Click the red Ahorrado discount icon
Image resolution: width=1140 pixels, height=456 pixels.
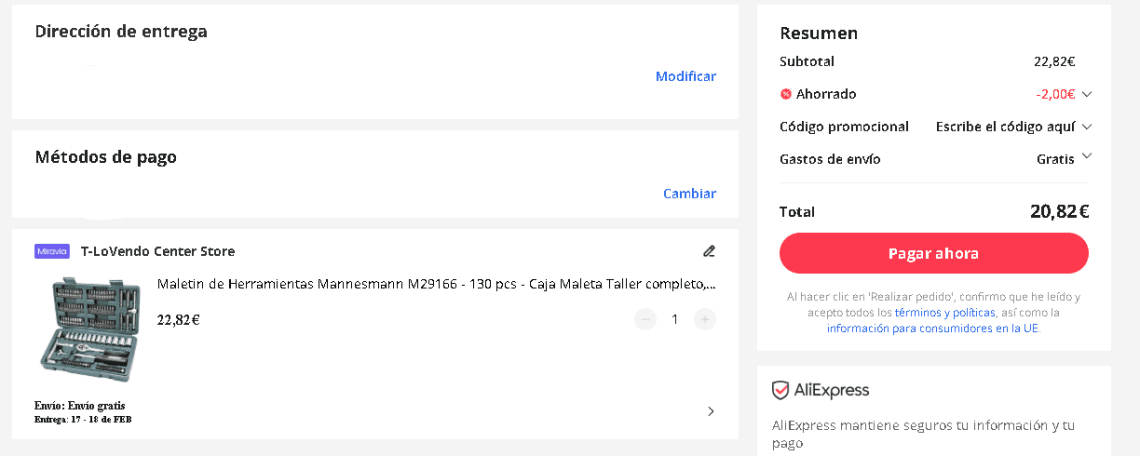(x=785, y=94)
